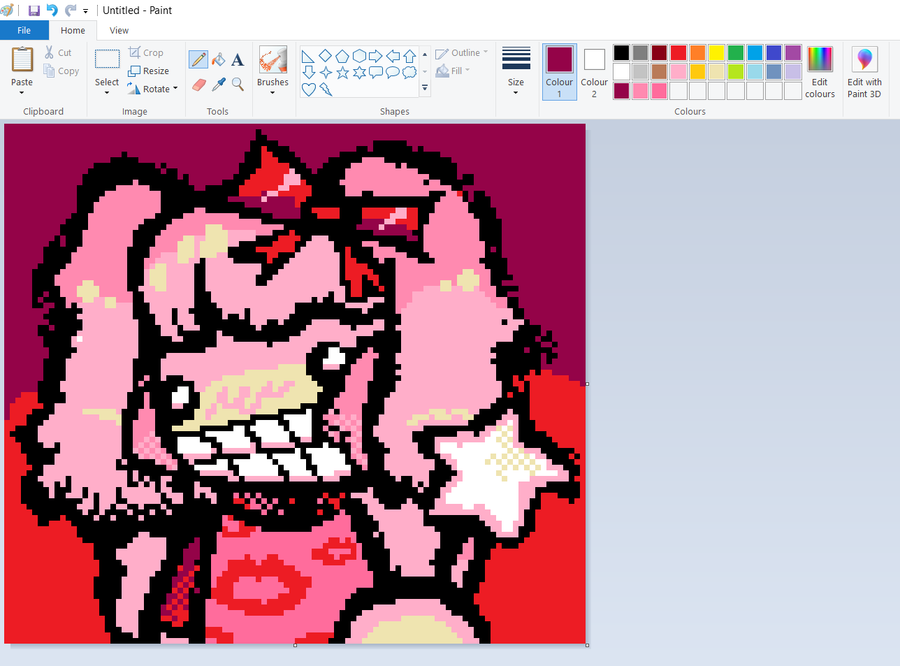The height and width of the screenshot is (666, 900).
Task: Choose the diamond shape
Action: 325,56
